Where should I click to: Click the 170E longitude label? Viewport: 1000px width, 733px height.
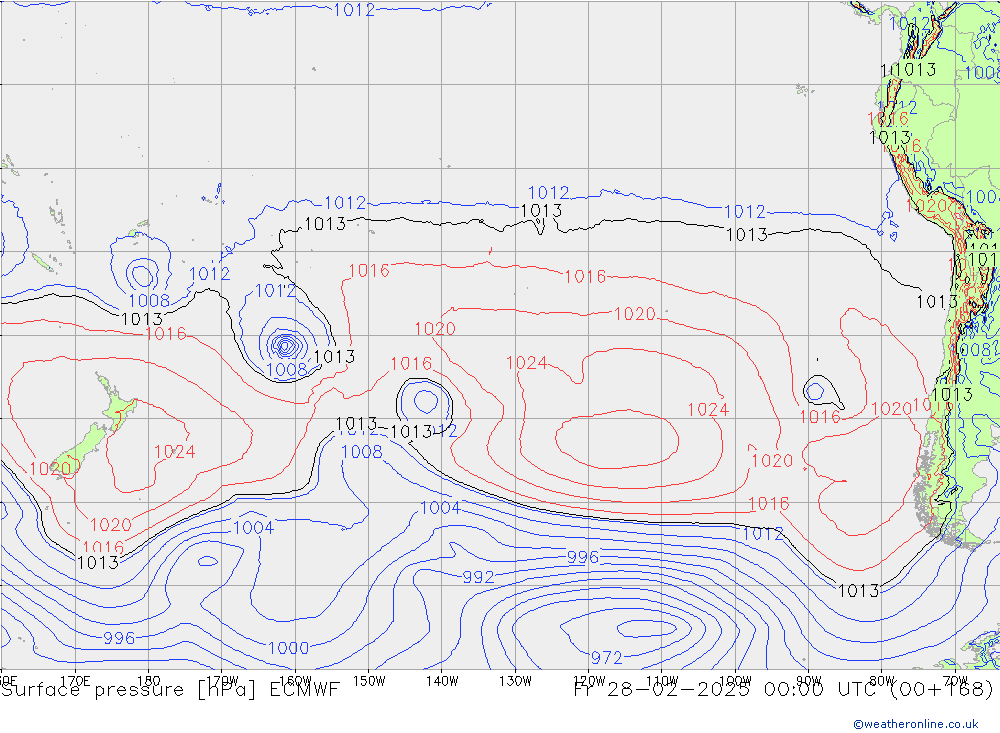tap(75, 681)
